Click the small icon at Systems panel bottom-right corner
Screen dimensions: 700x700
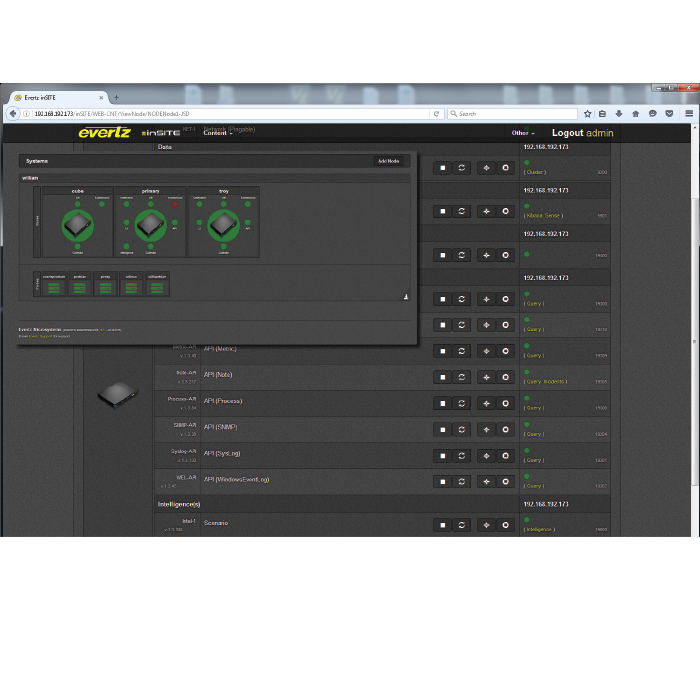click(x=406, y=297)
